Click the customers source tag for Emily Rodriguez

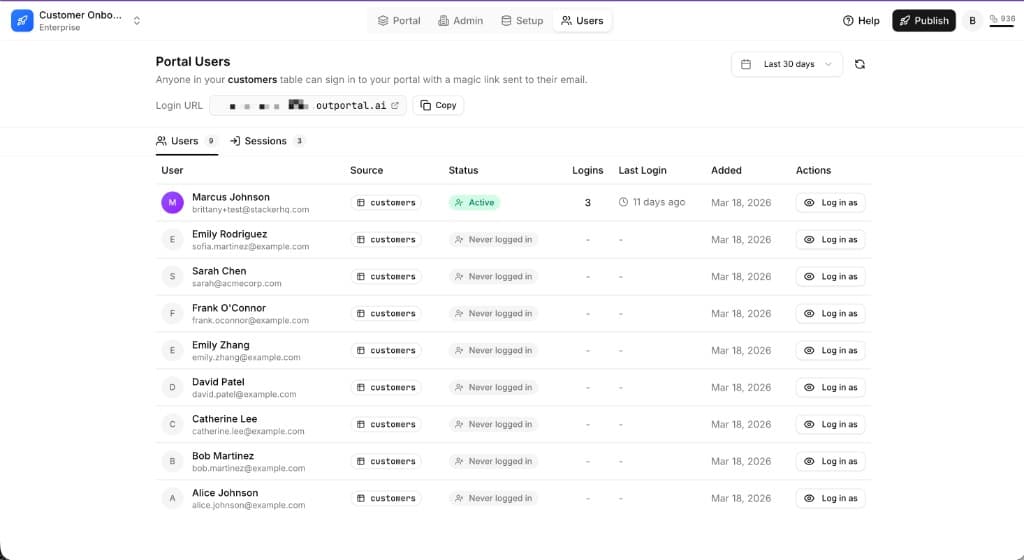pyautogui.click(x=386, y=240)
